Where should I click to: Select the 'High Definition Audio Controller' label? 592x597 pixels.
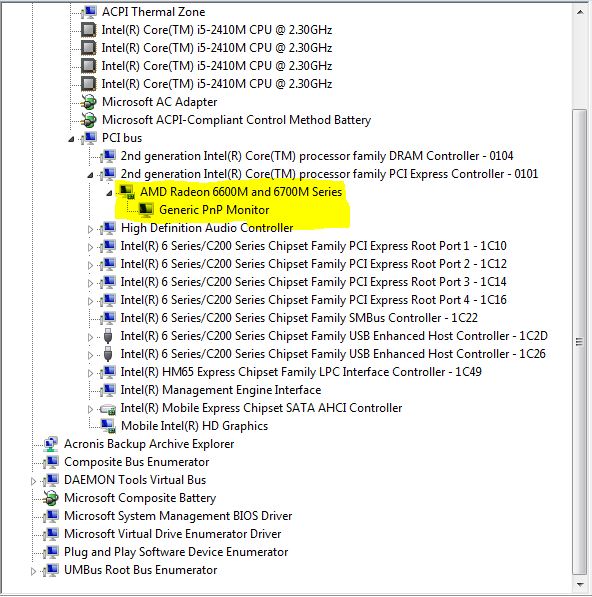pos(207,228)
